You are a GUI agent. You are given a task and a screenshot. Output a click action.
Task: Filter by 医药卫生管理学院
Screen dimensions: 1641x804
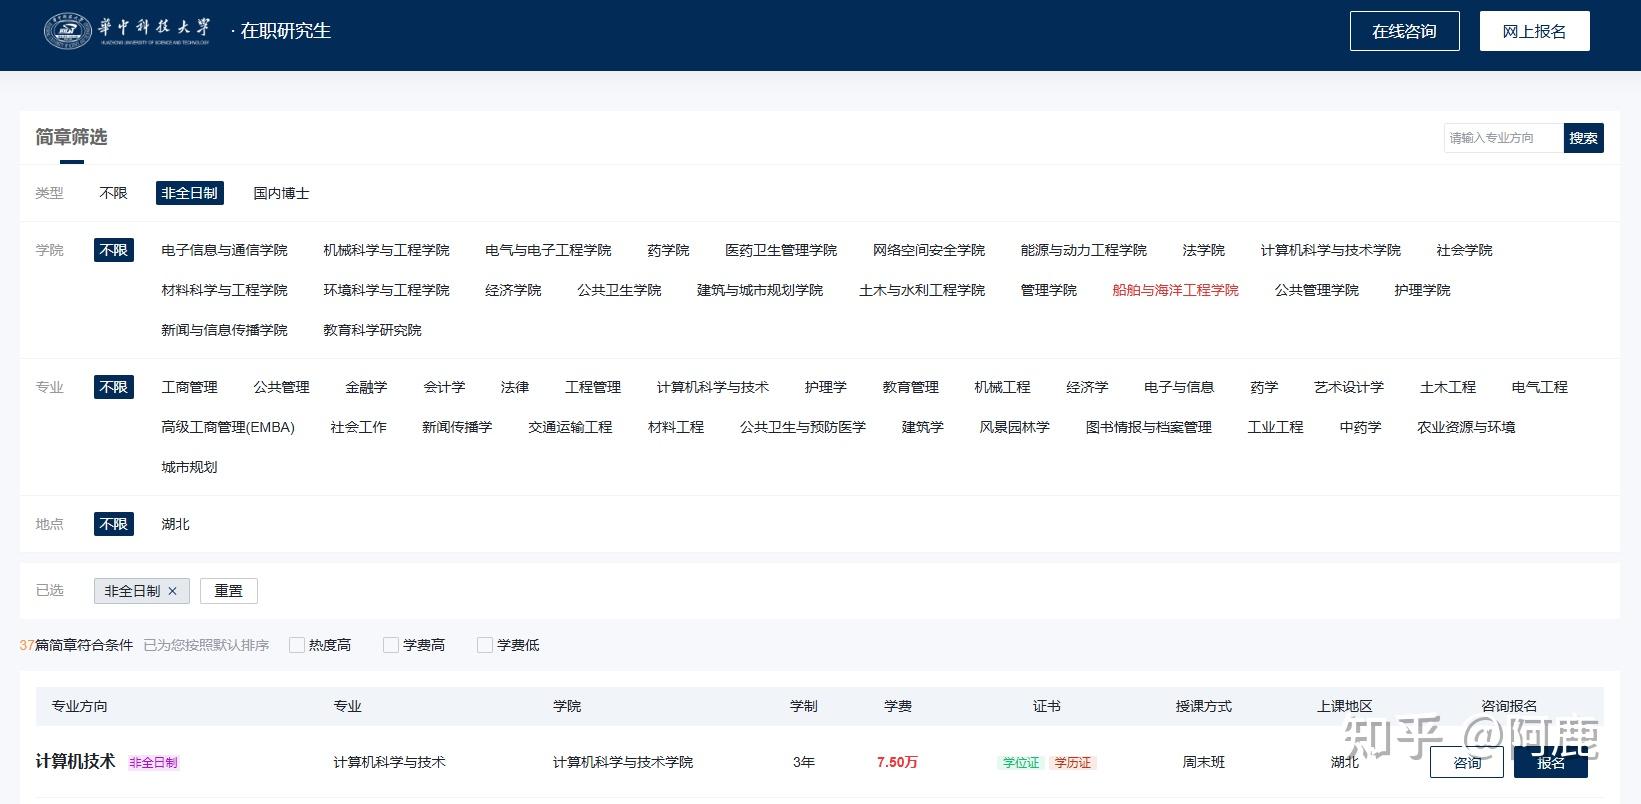pos(781,250)
